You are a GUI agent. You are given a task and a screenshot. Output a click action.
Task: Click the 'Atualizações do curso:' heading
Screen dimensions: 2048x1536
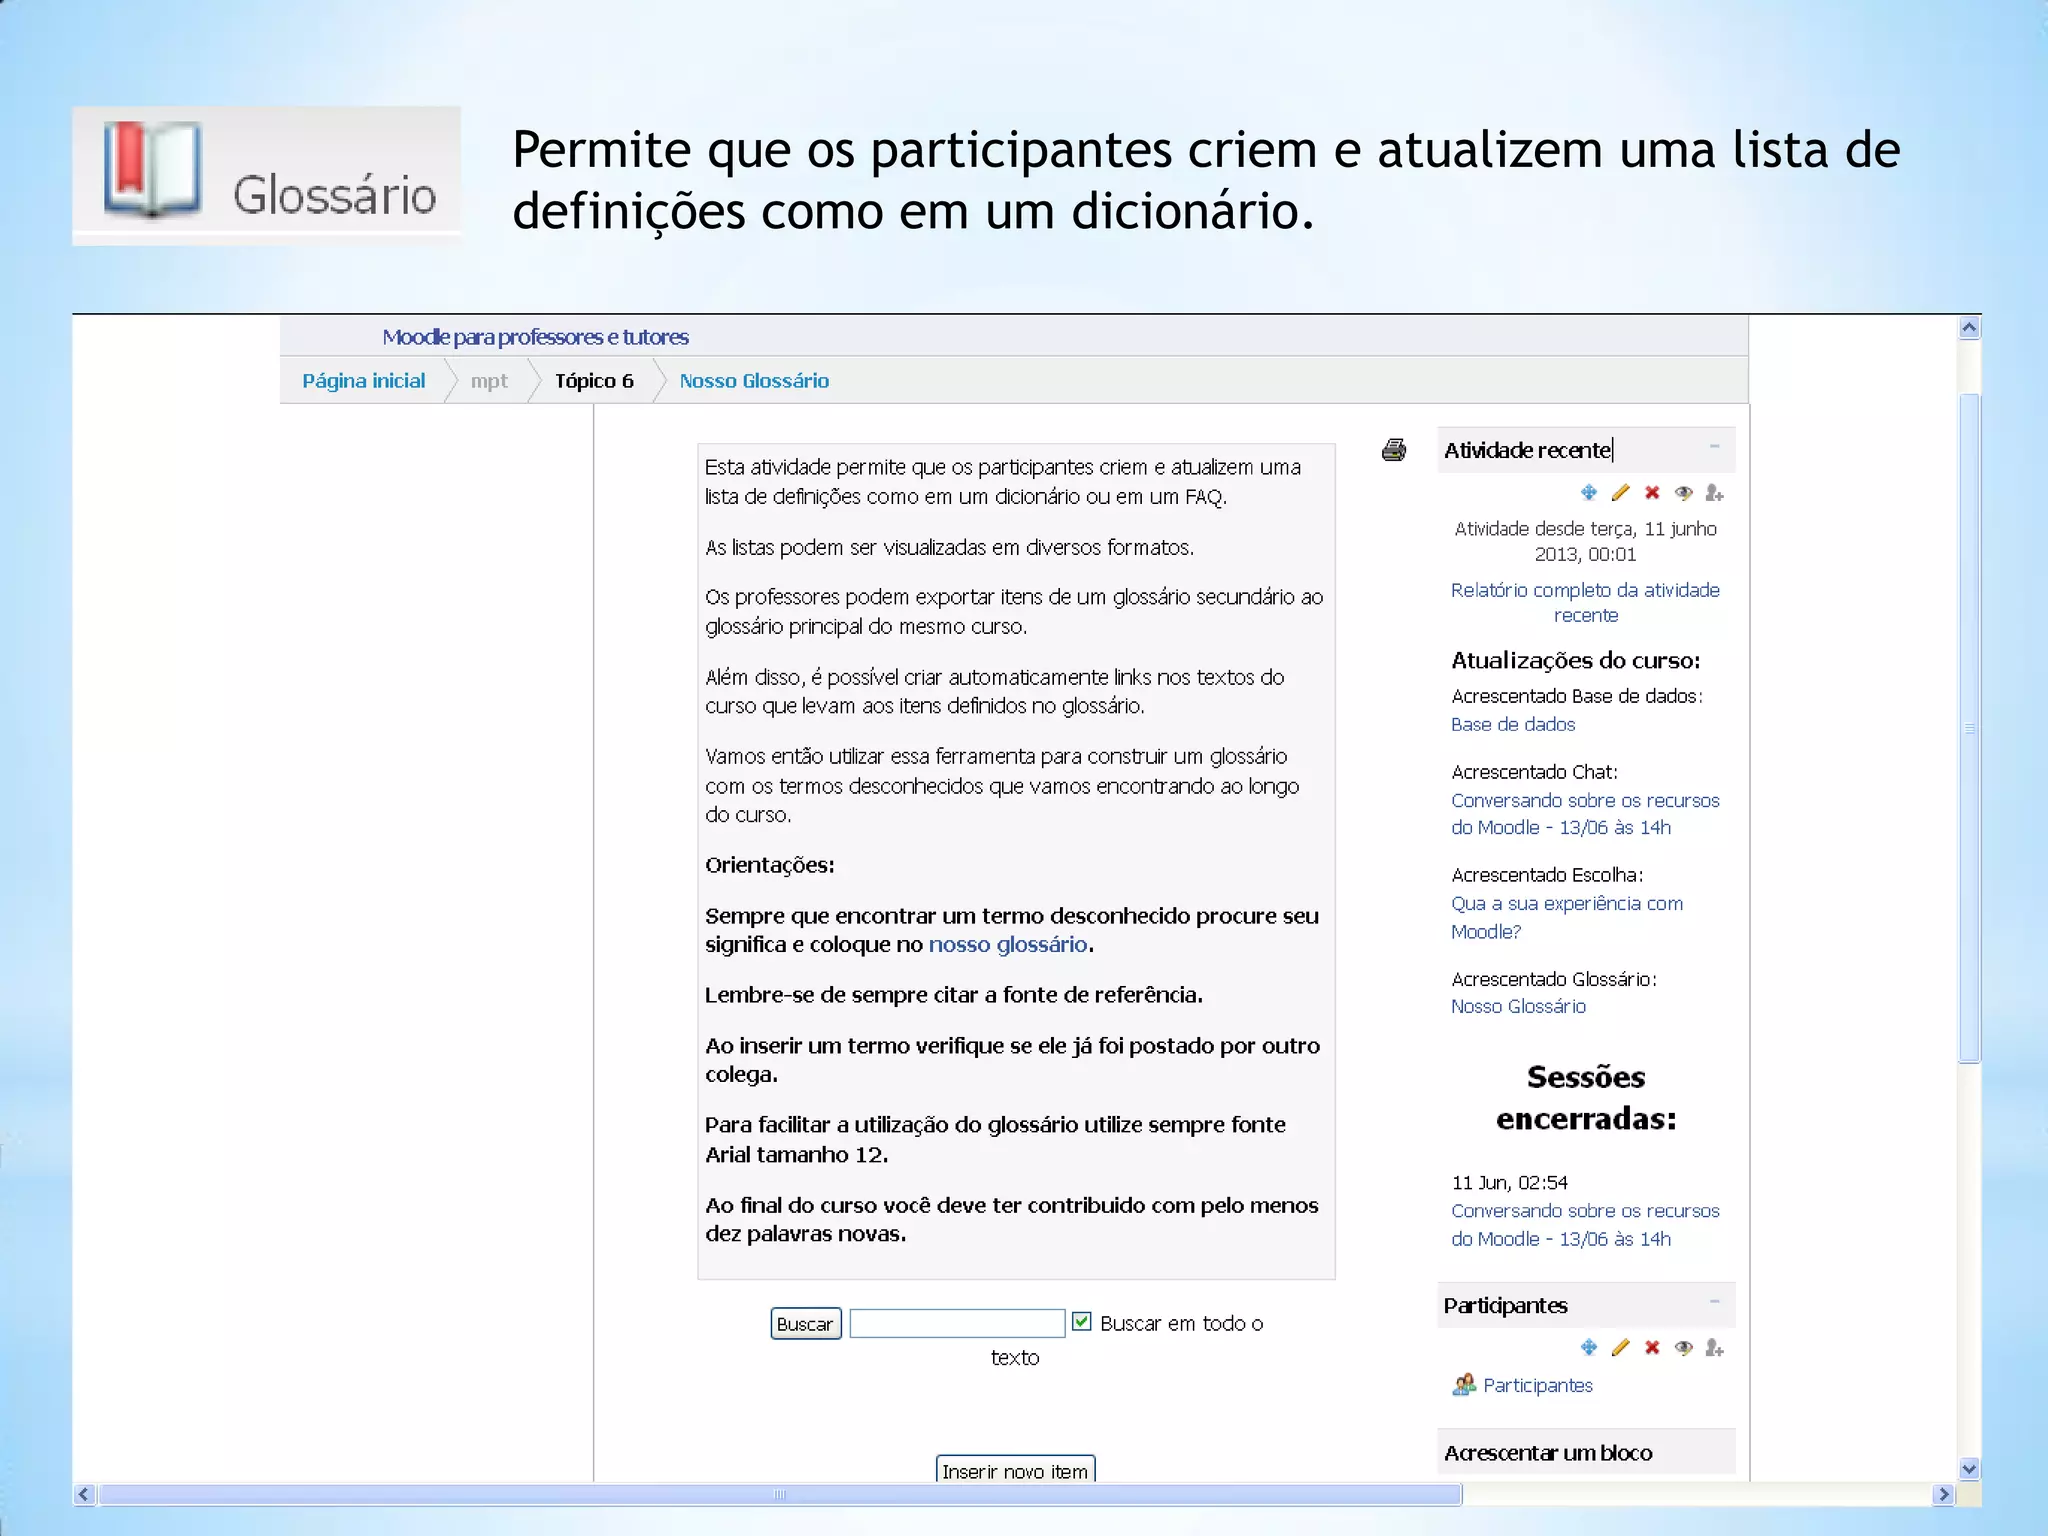pos(1575,660)
